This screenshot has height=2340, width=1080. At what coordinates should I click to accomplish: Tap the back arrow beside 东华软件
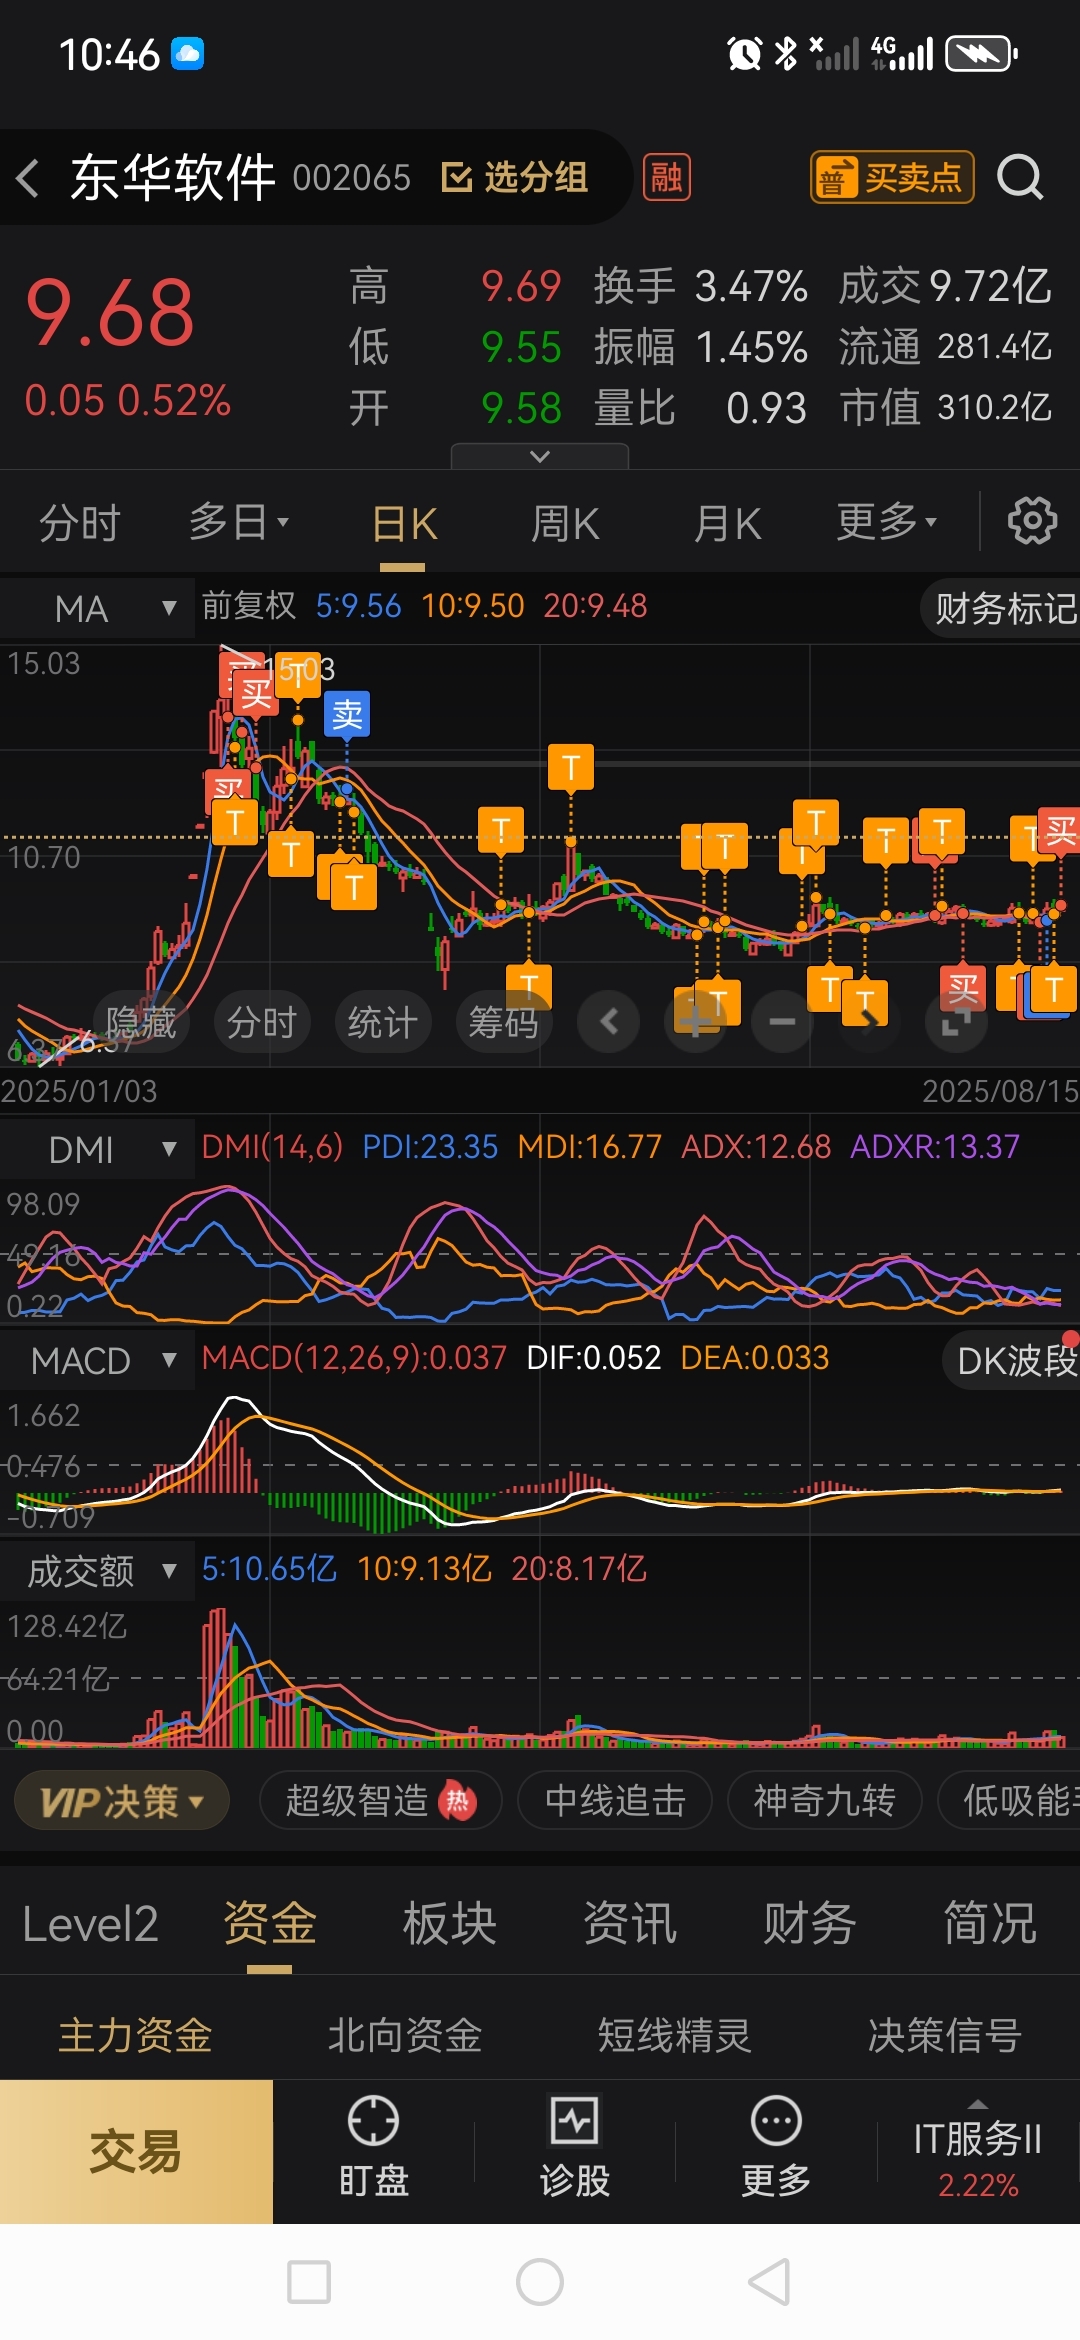pos(28,179)
